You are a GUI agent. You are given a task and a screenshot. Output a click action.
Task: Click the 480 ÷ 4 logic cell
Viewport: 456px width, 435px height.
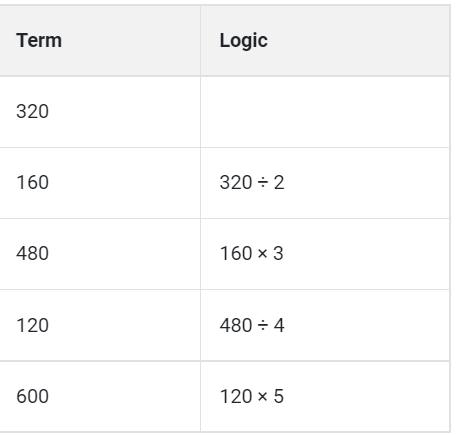(325, 325)
